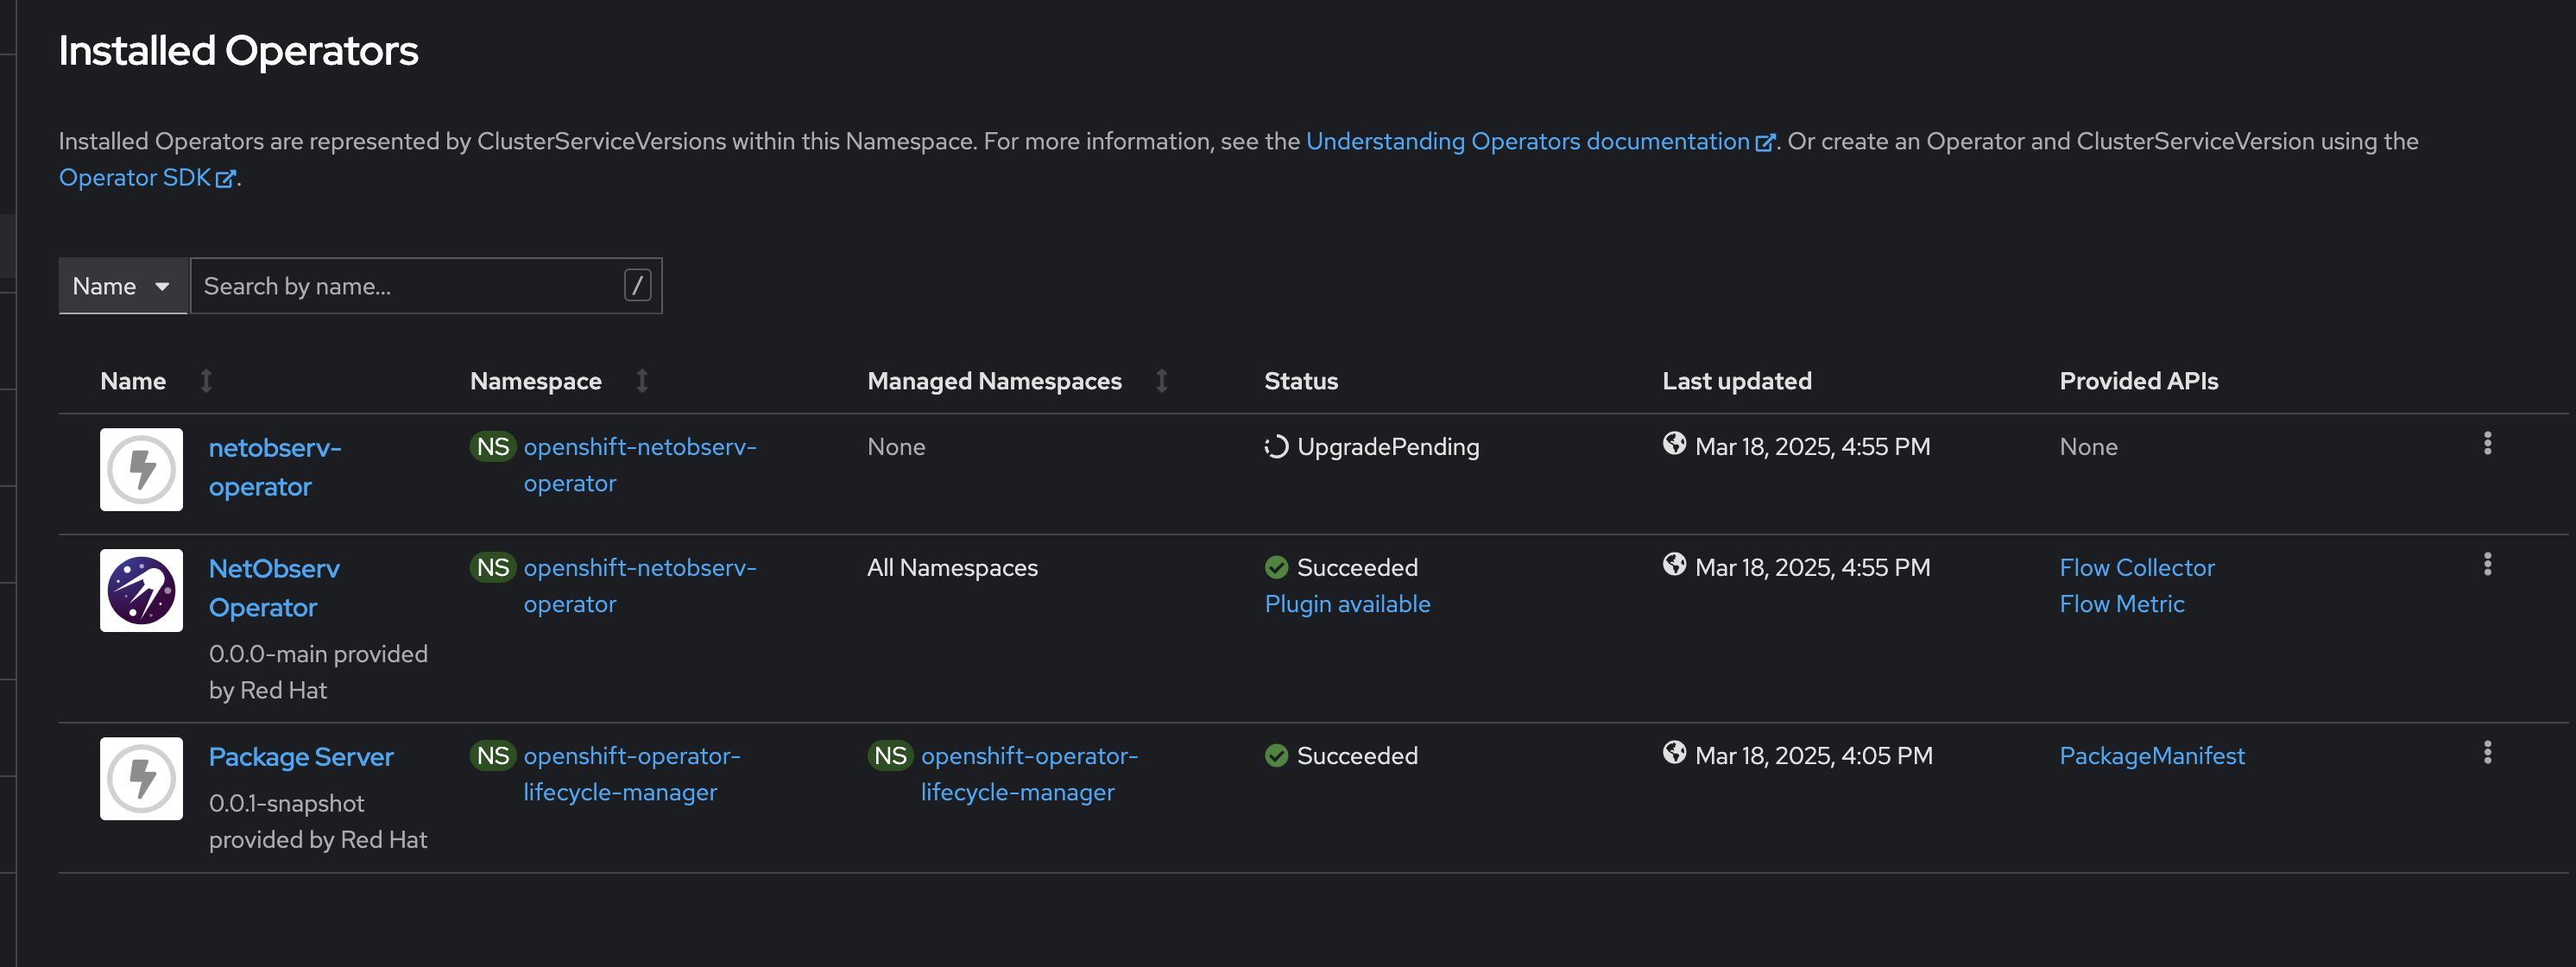The width and height of the screenshot is (2576, 967).
Task: Expand the Name filter dropdown
Action: pos(122,286)
